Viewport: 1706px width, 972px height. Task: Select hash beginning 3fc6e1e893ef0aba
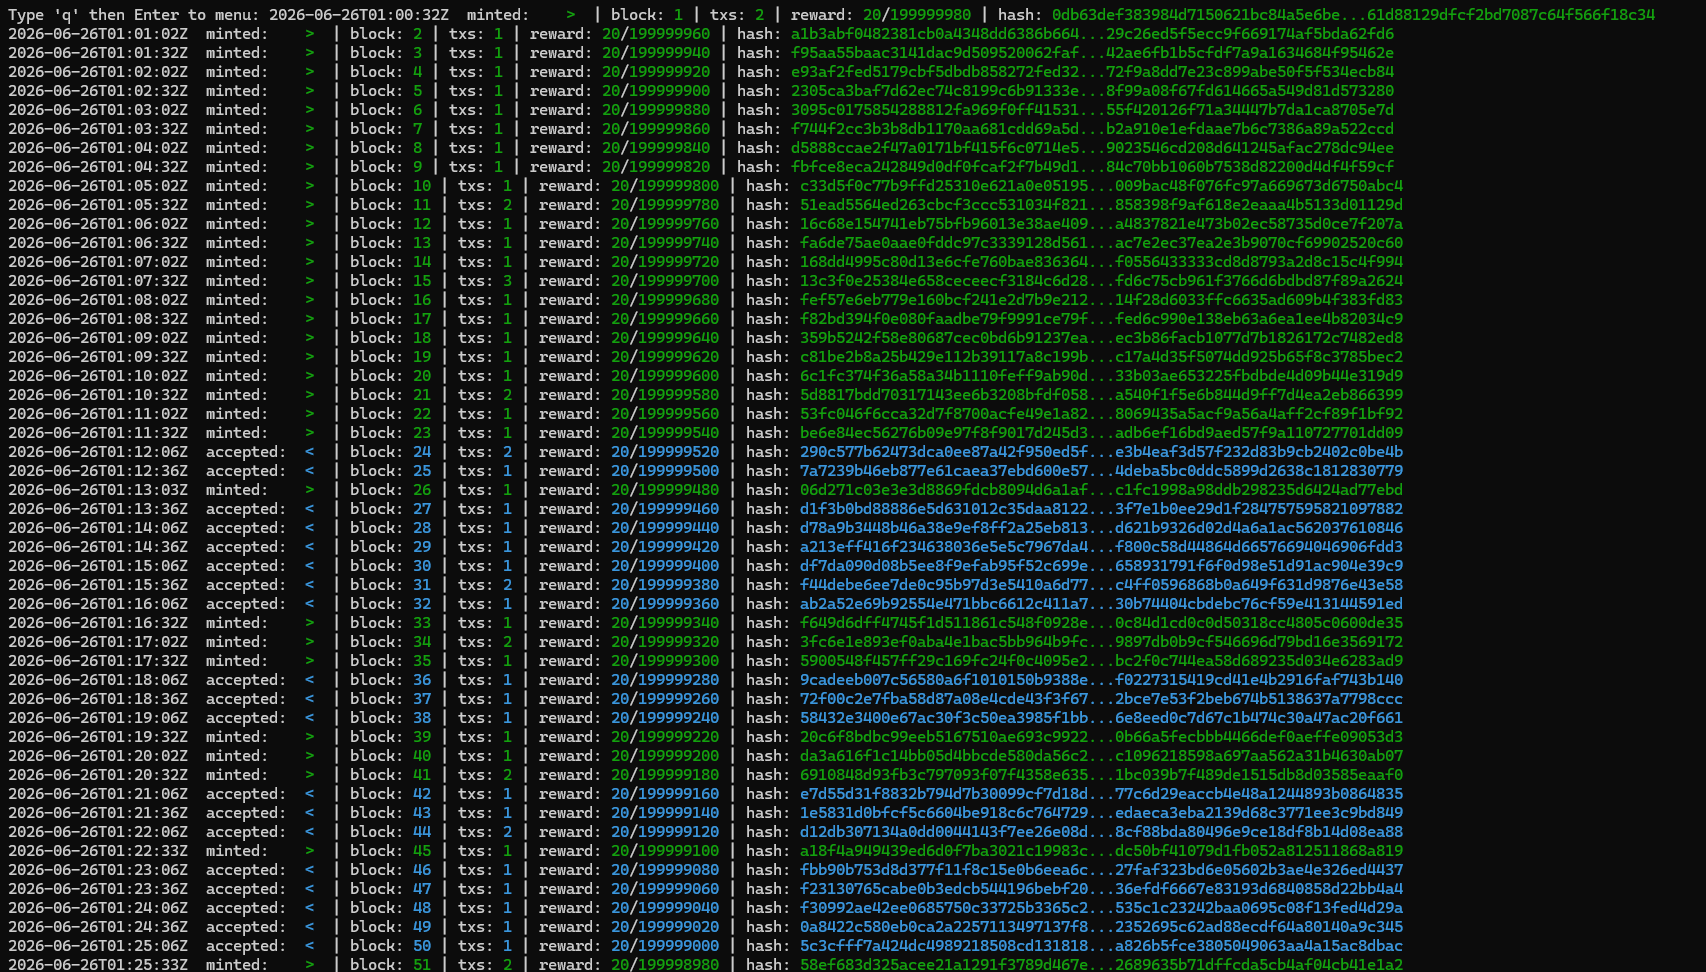pos(1101,642)
